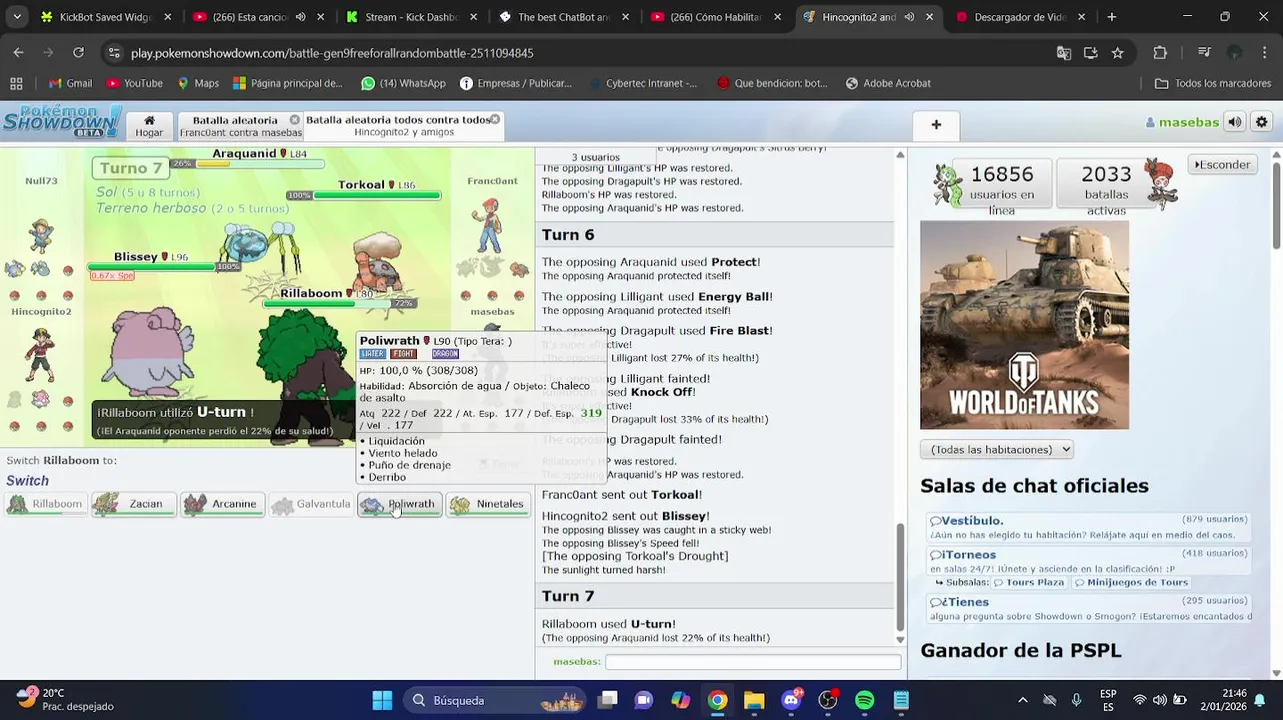Screen dimensions: 1283x720
Task: Open the volume control in system tray
Action: click(x=1159, y=700)
